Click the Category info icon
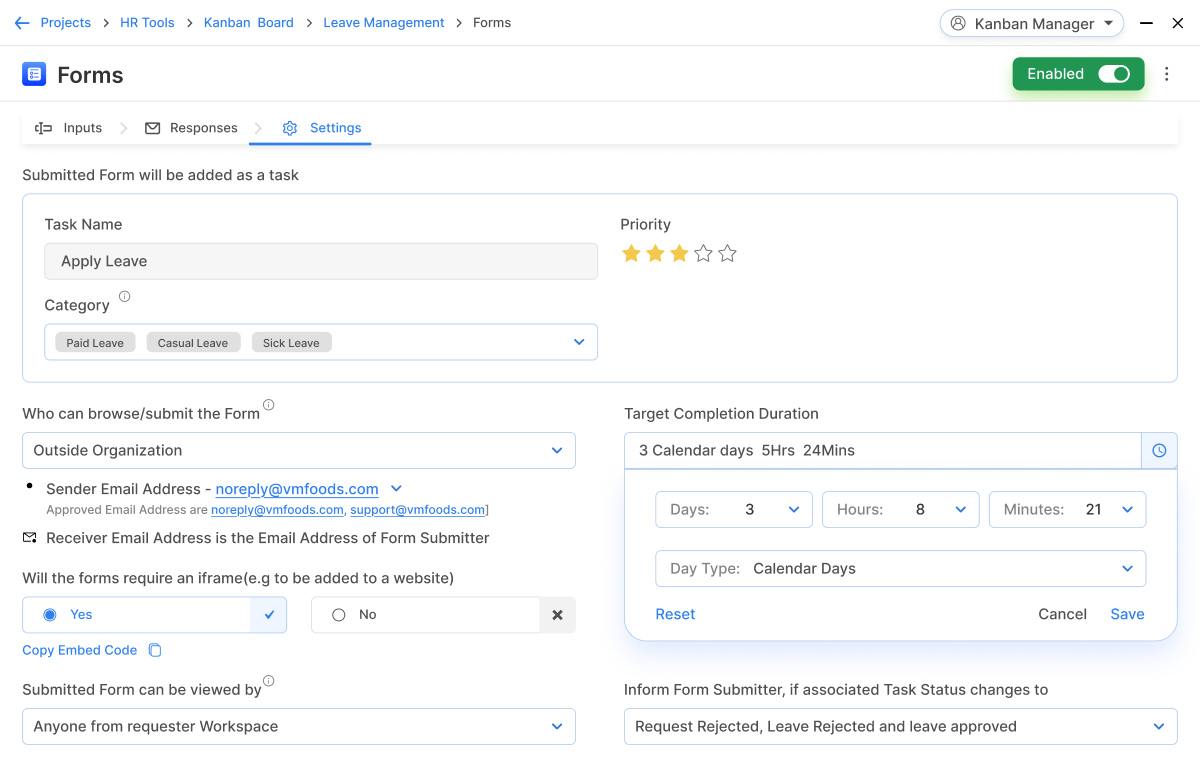This screenshot has height=760, width=1200. click(125, 297)
